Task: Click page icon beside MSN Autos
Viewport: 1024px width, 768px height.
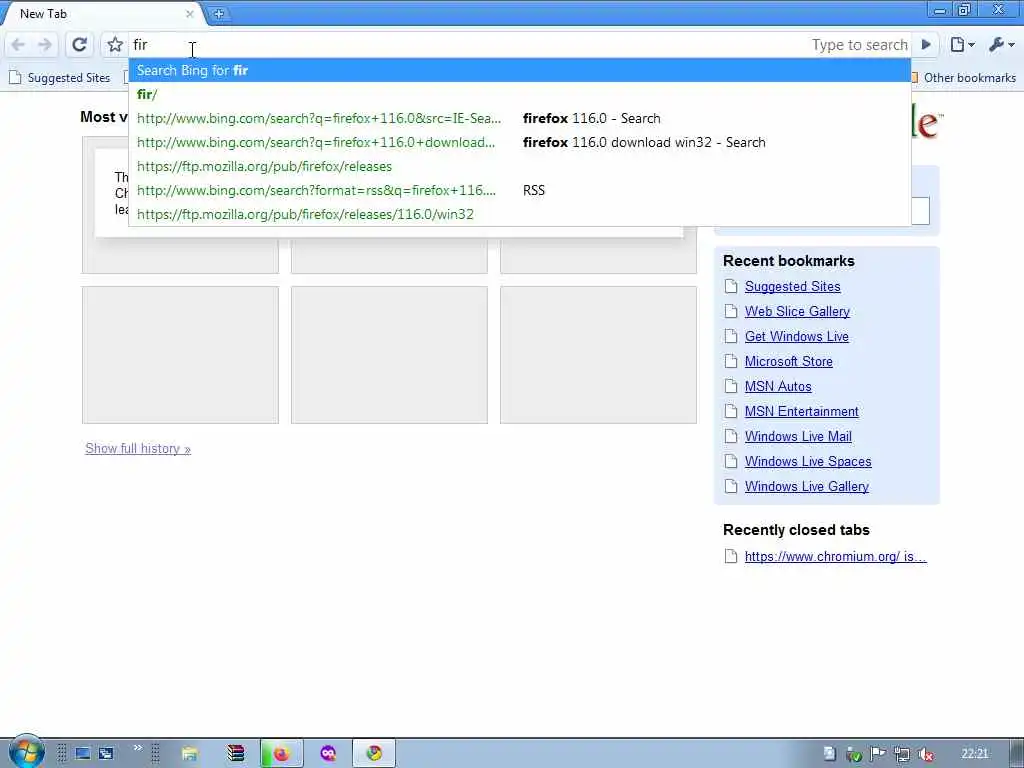Action: point(731,386)
